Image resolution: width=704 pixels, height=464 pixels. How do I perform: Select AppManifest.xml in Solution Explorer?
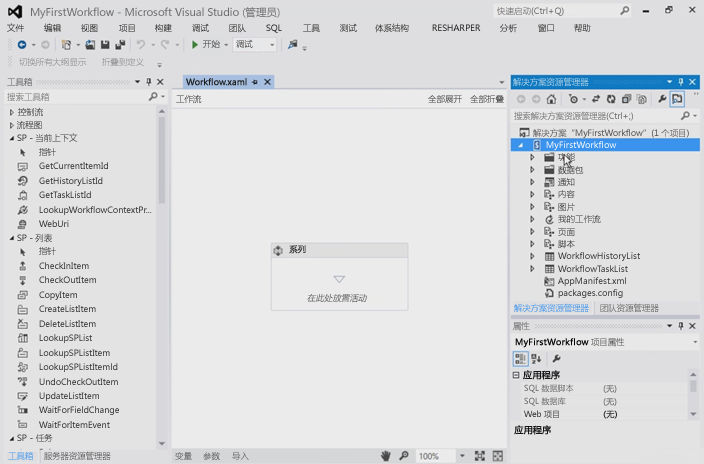592,281
